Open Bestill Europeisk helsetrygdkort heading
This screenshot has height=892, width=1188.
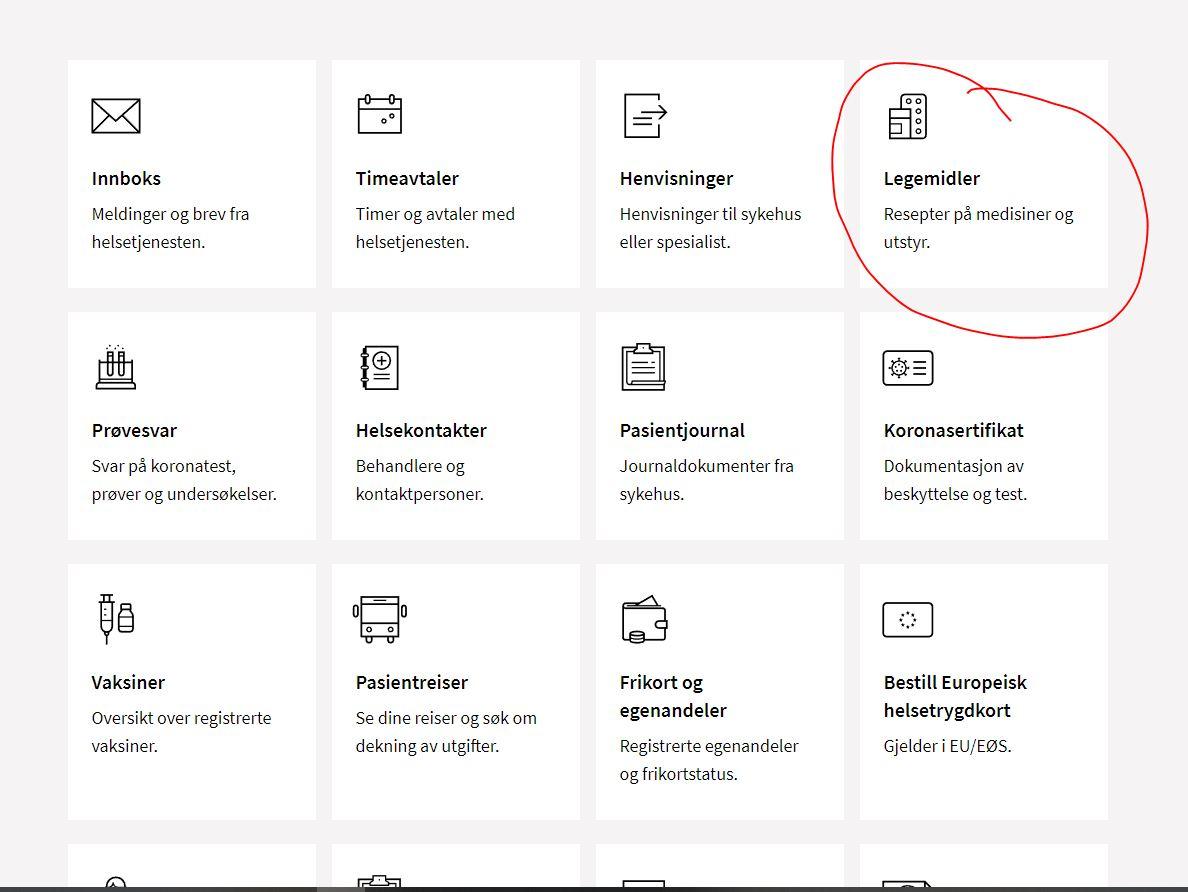click(x=955, y=696)
